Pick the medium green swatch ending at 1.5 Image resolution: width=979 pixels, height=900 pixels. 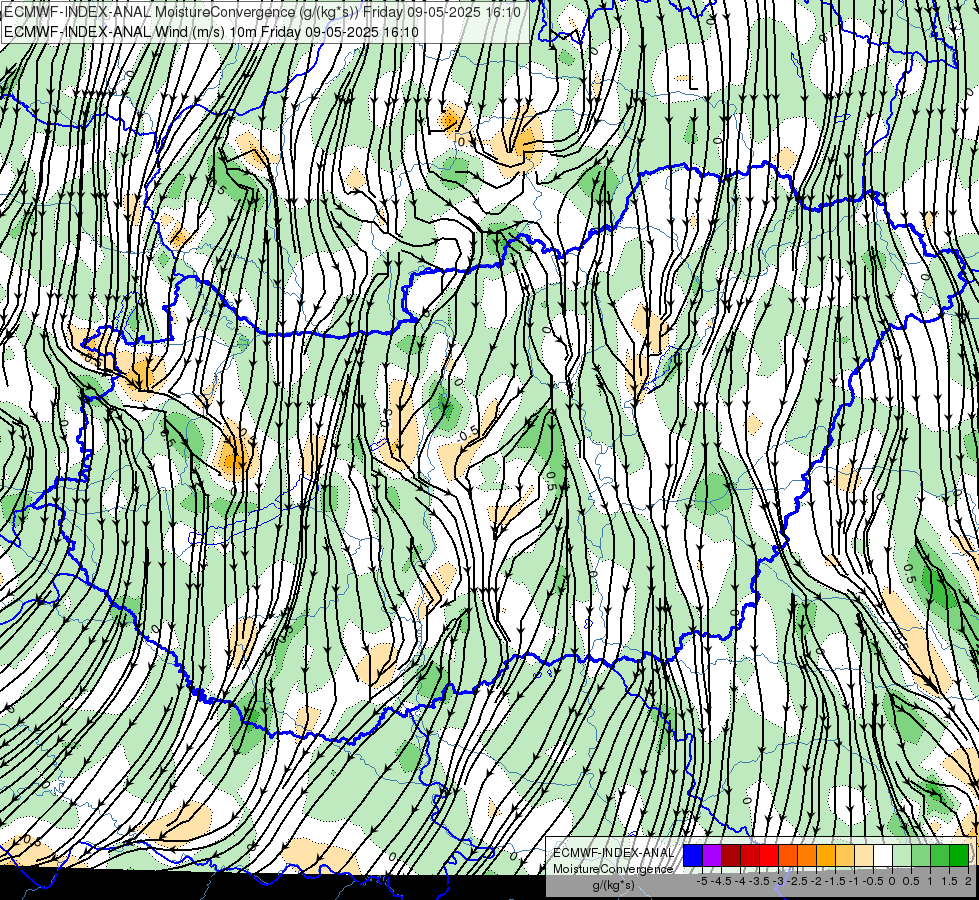940,855
